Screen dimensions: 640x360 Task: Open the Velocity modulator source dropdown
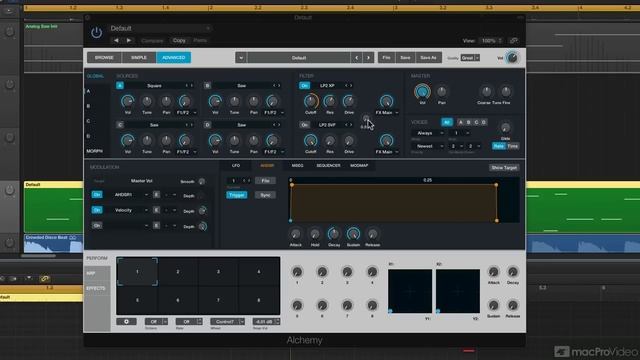click(127, 210)
